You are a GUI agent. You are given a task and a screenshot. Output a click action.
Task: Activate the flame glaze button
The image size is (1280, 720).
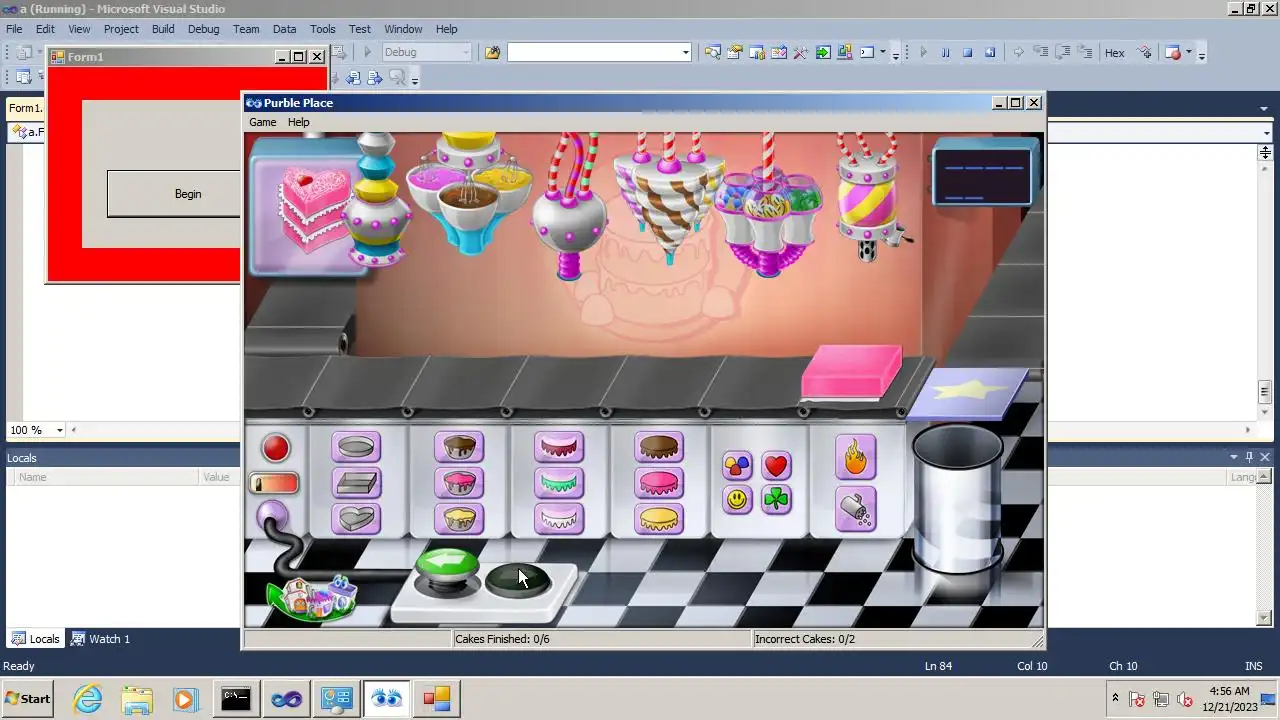coord(855,457)
